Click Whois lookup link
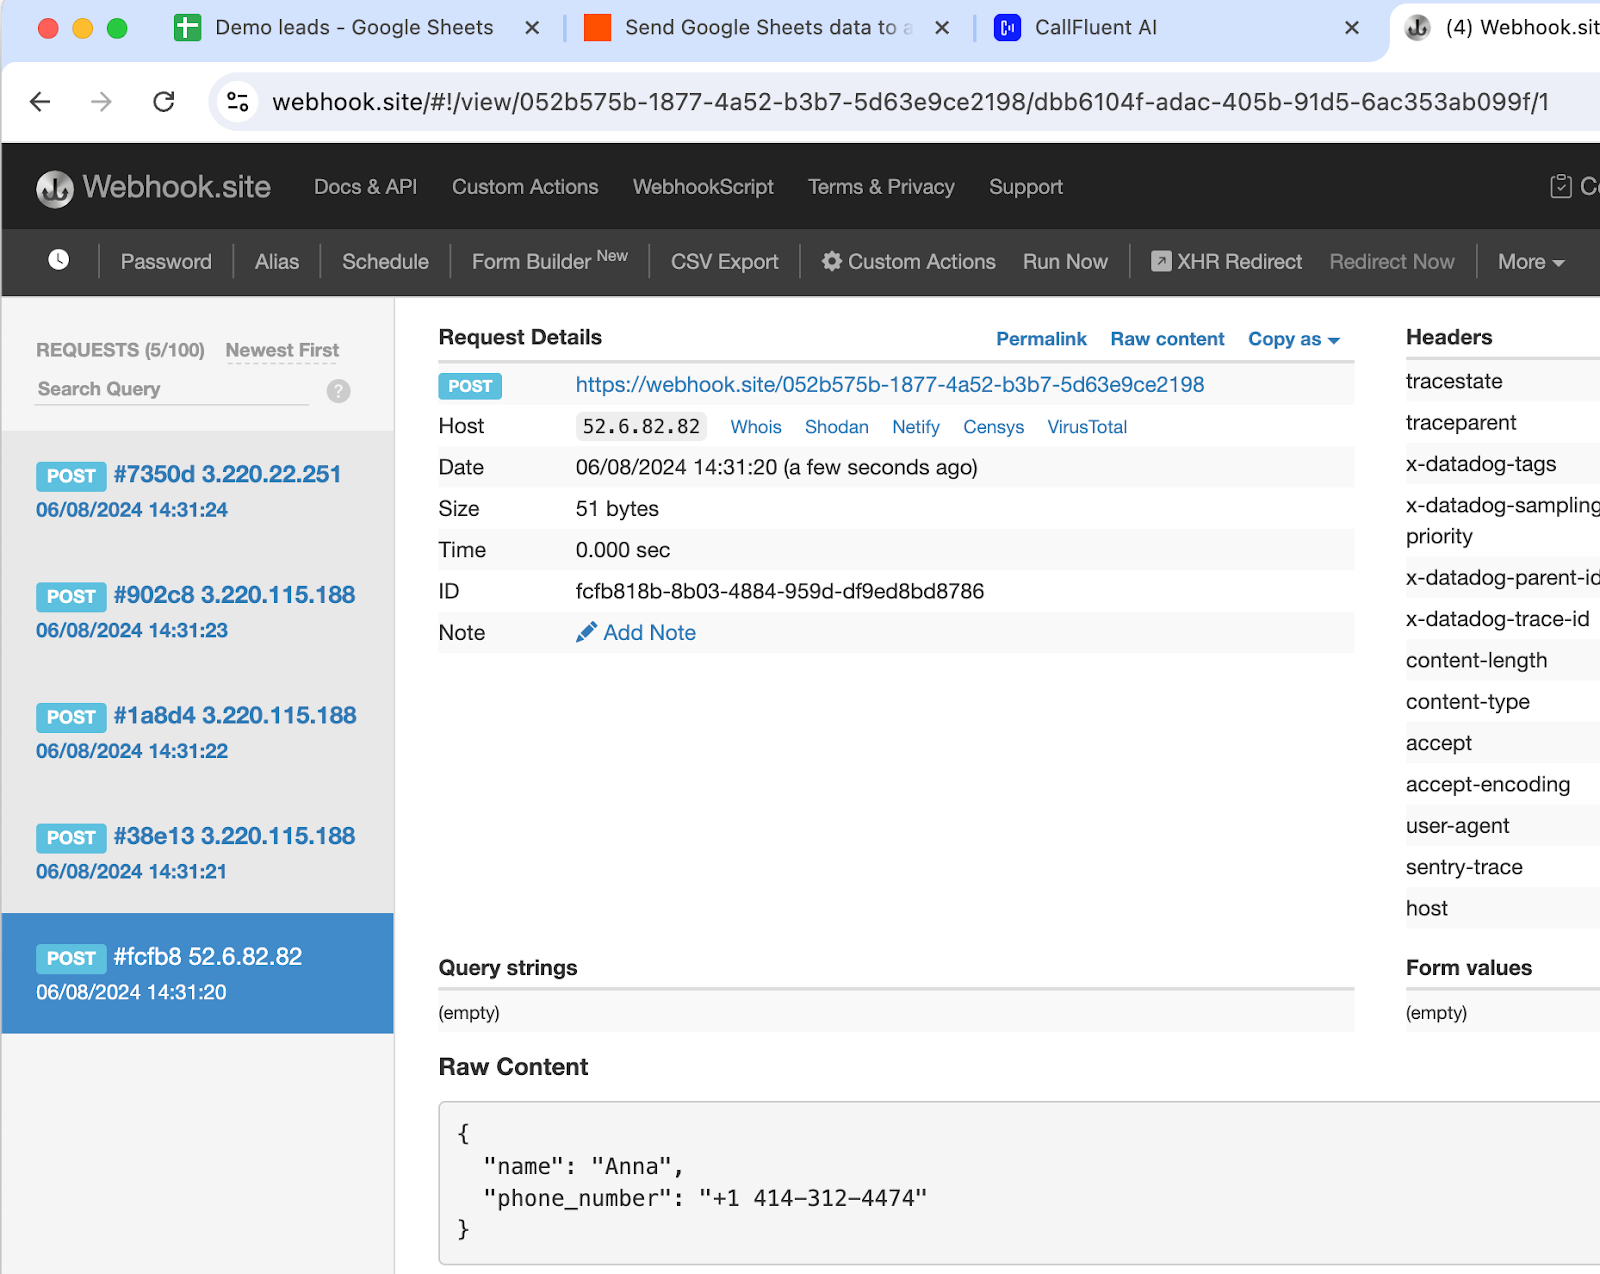Viewport: 1600px width, 1274px height. pos(756,427)
